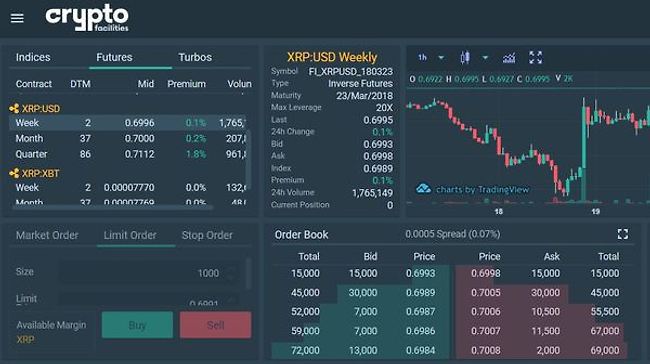Select the XRP:XBT contract group
The image size is (650, 364).
[x=41, y=173]
